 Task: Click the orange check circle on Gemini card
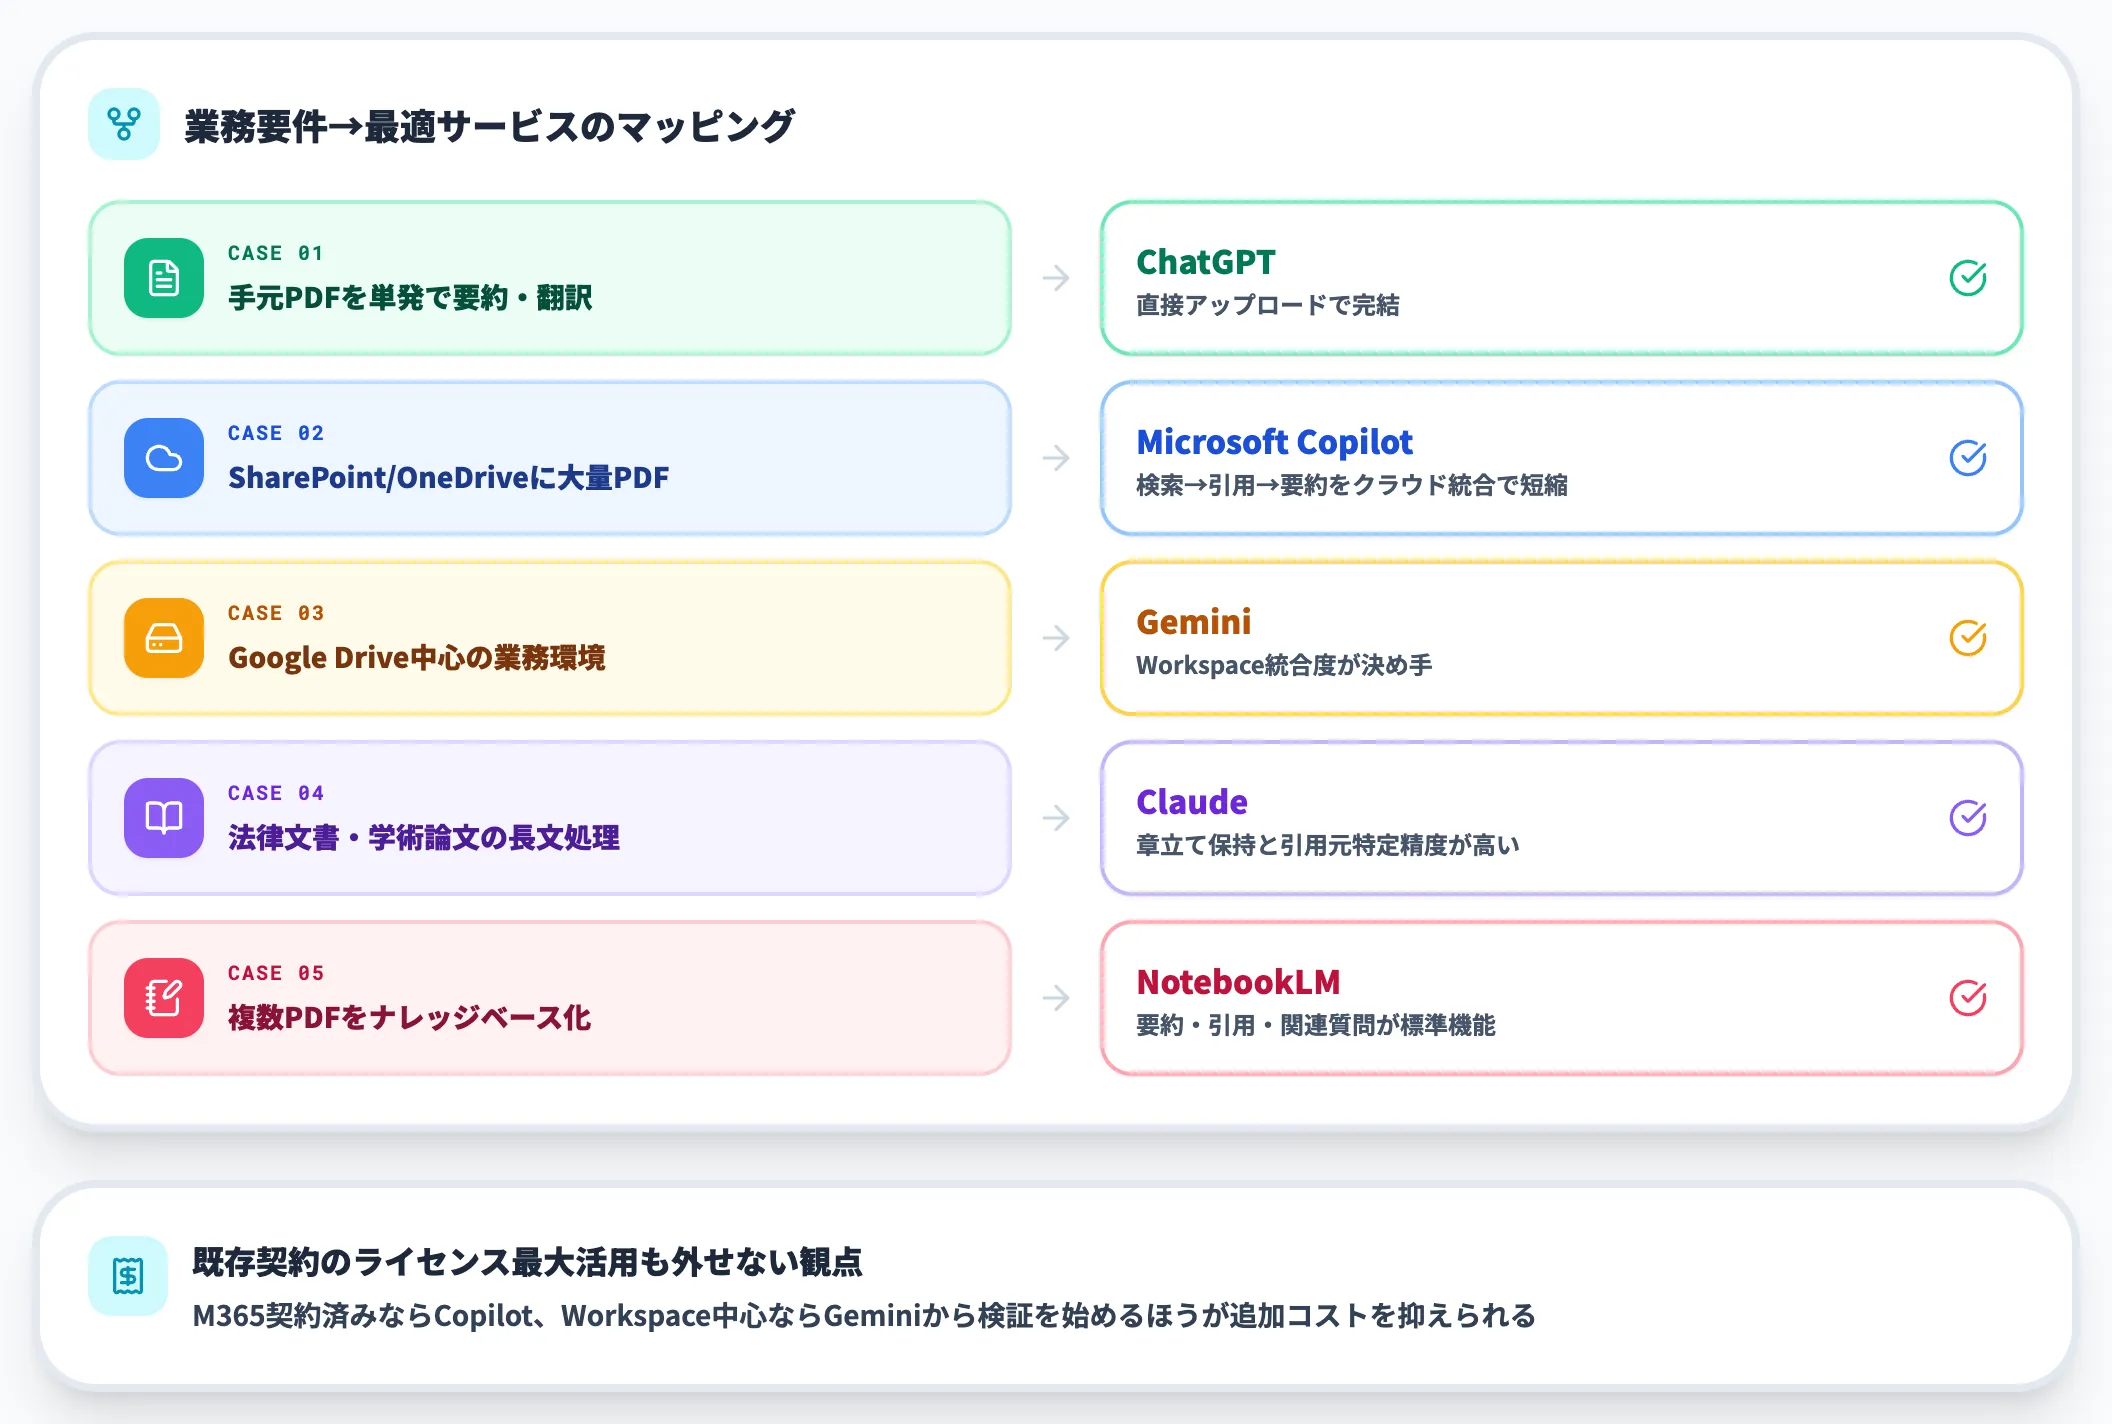pyautogui.click(x=1968, y=638)
